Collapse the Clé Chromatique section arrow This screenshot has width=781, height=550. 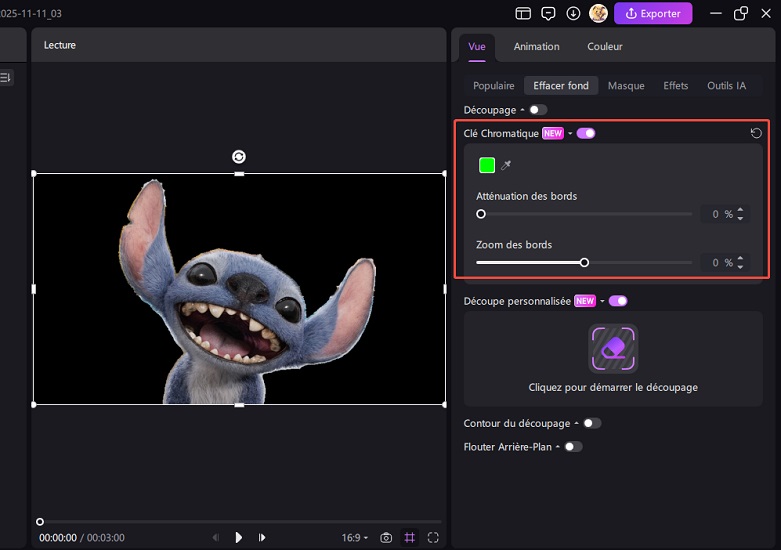570,134
